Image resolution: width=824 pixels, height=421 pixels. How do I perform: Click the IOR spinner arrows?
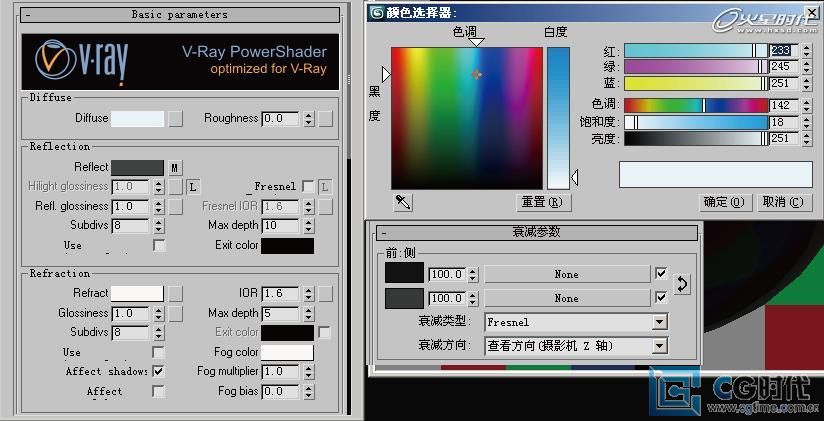[308, 294]
